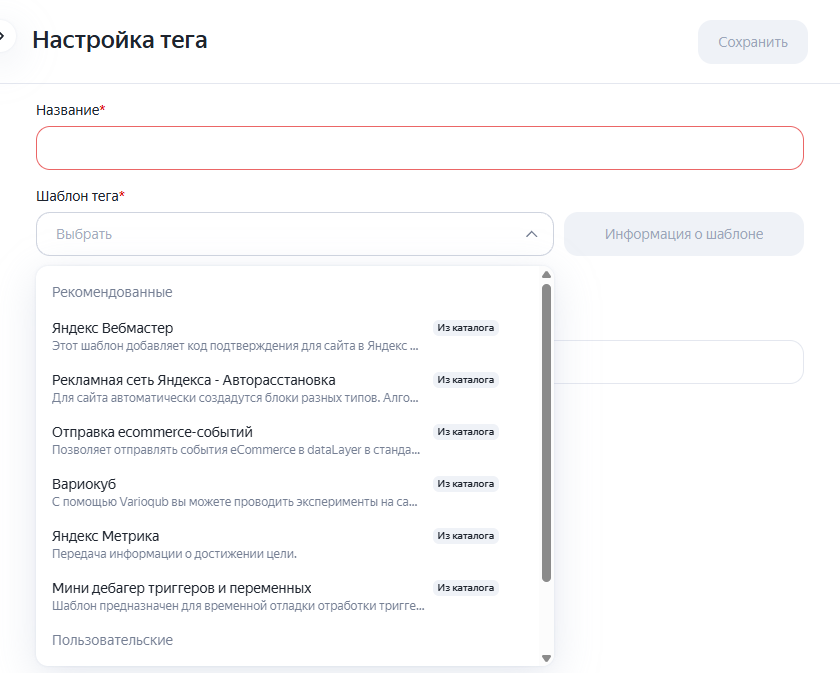The width and height of the screenshot is (840, 673).
Task: Click Из каталога badge of Рекламная сеть Яндекса
Action: click(466, 380)
